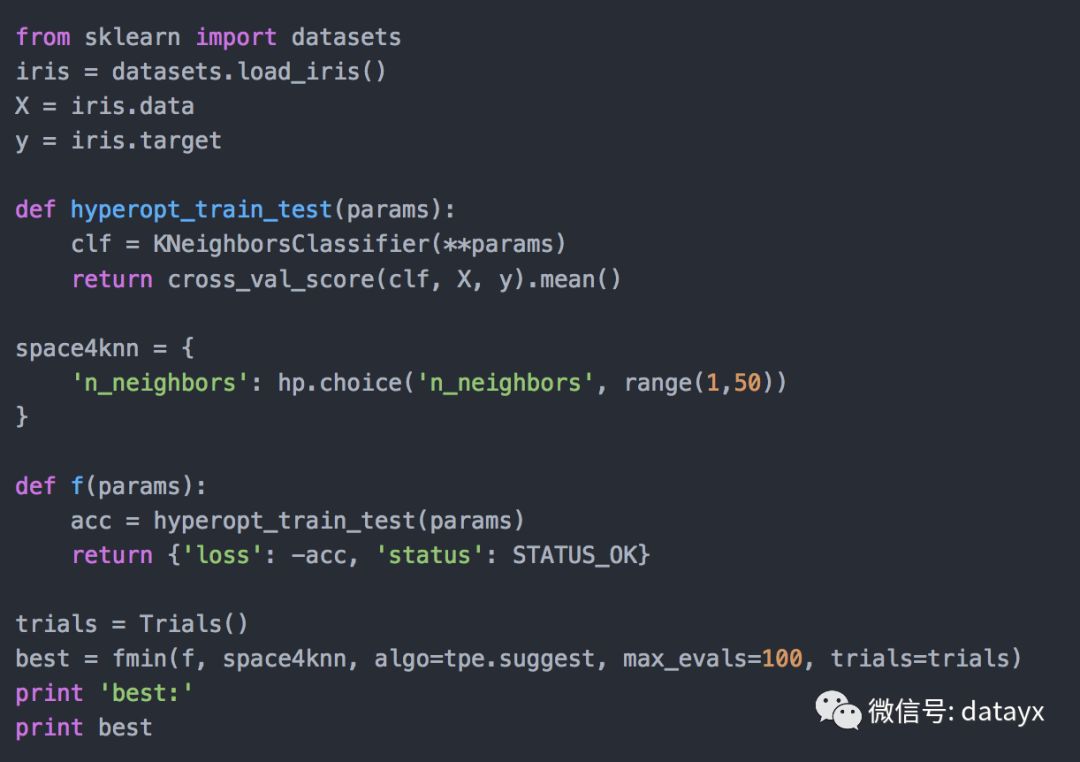Click the number 100 in max_evals
The width and height of the screenshot is (1080, 762).
pos(782,658)
